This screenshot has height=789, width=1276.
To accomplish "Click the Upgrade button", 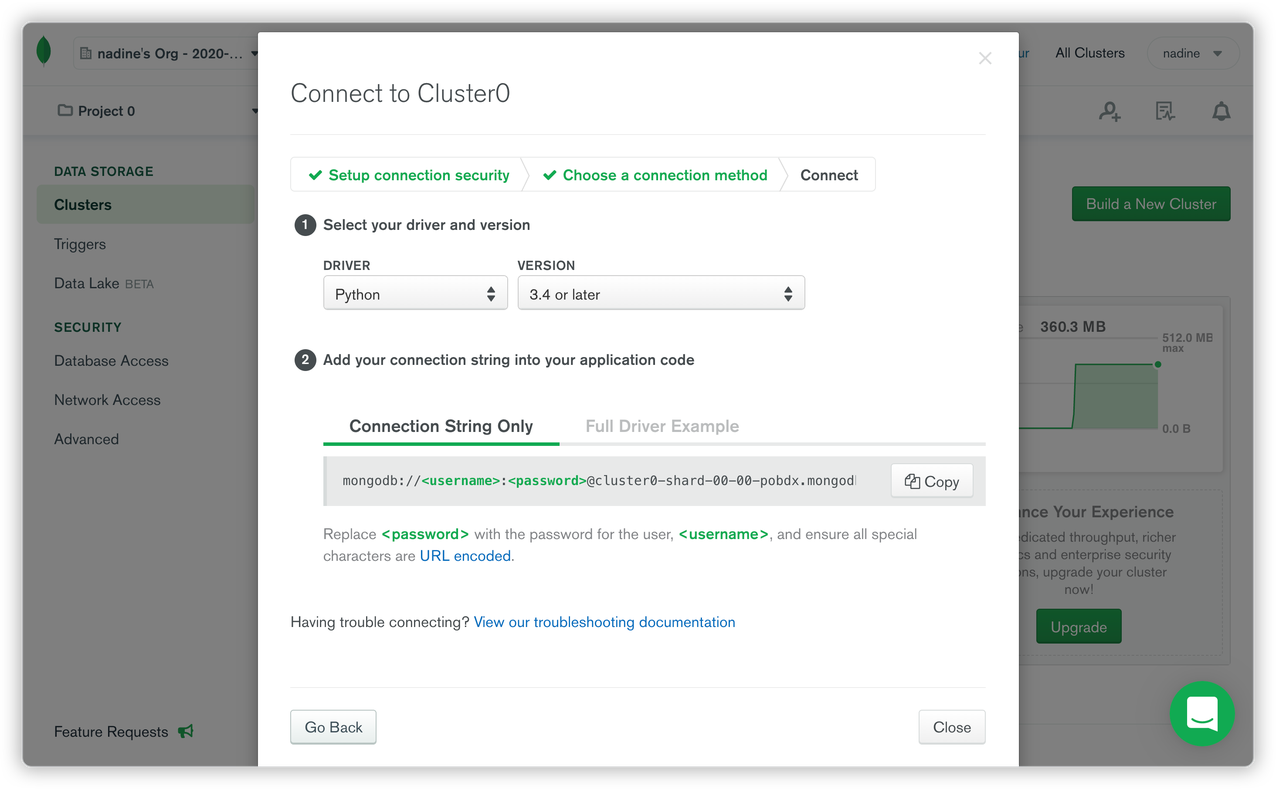I will 1078,626.
